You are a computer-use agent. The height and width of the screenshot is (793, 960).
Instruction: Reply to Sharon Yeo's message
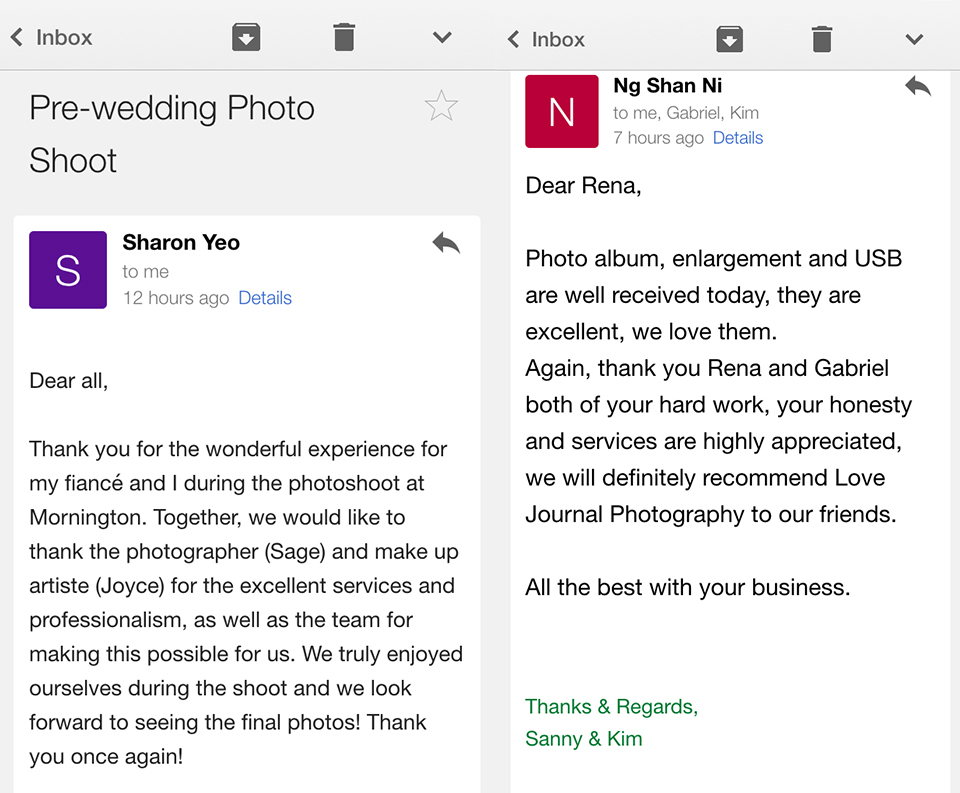pos(446,243)
